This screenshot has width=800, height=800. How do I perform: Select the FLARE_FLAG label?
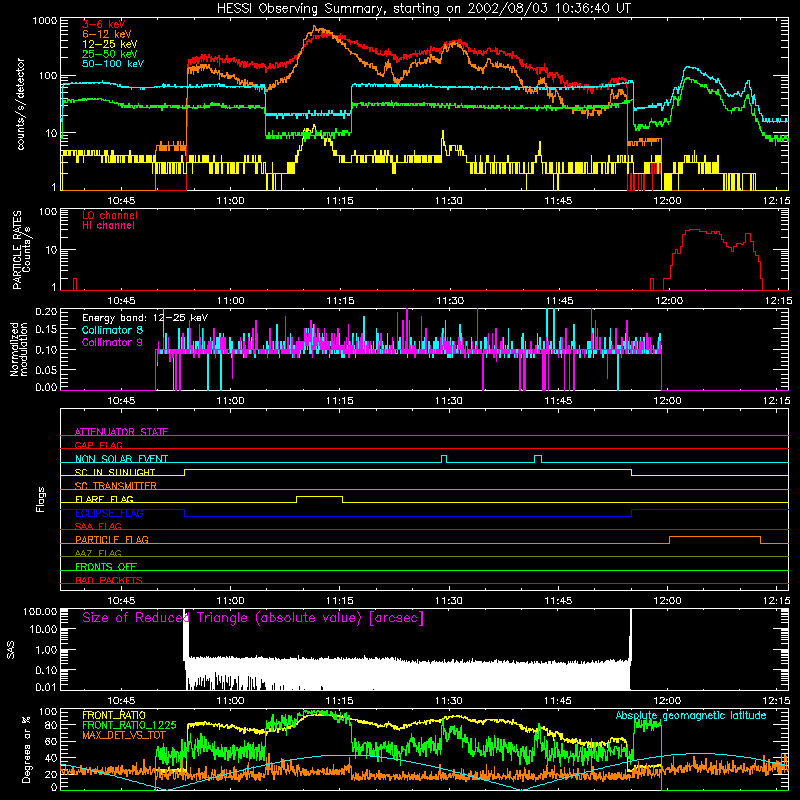[x=104, y=499]
